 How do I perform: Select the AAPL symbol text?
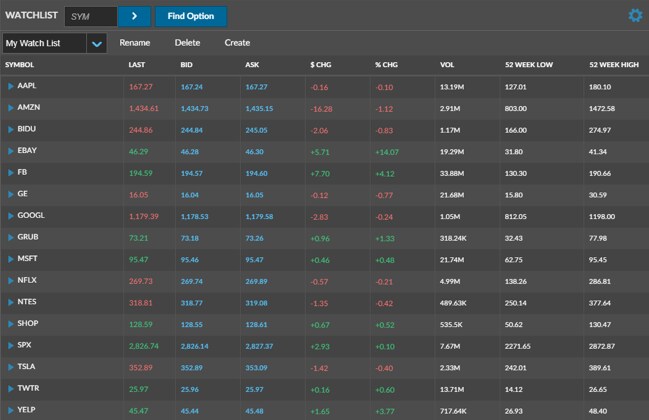pyautogui.click(x=27, y=86)
